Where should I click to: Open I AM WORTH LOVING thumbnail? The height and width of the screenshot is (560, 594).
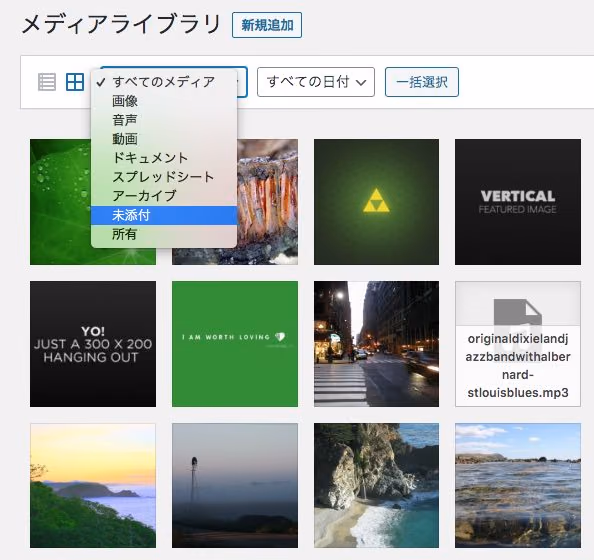235,344
